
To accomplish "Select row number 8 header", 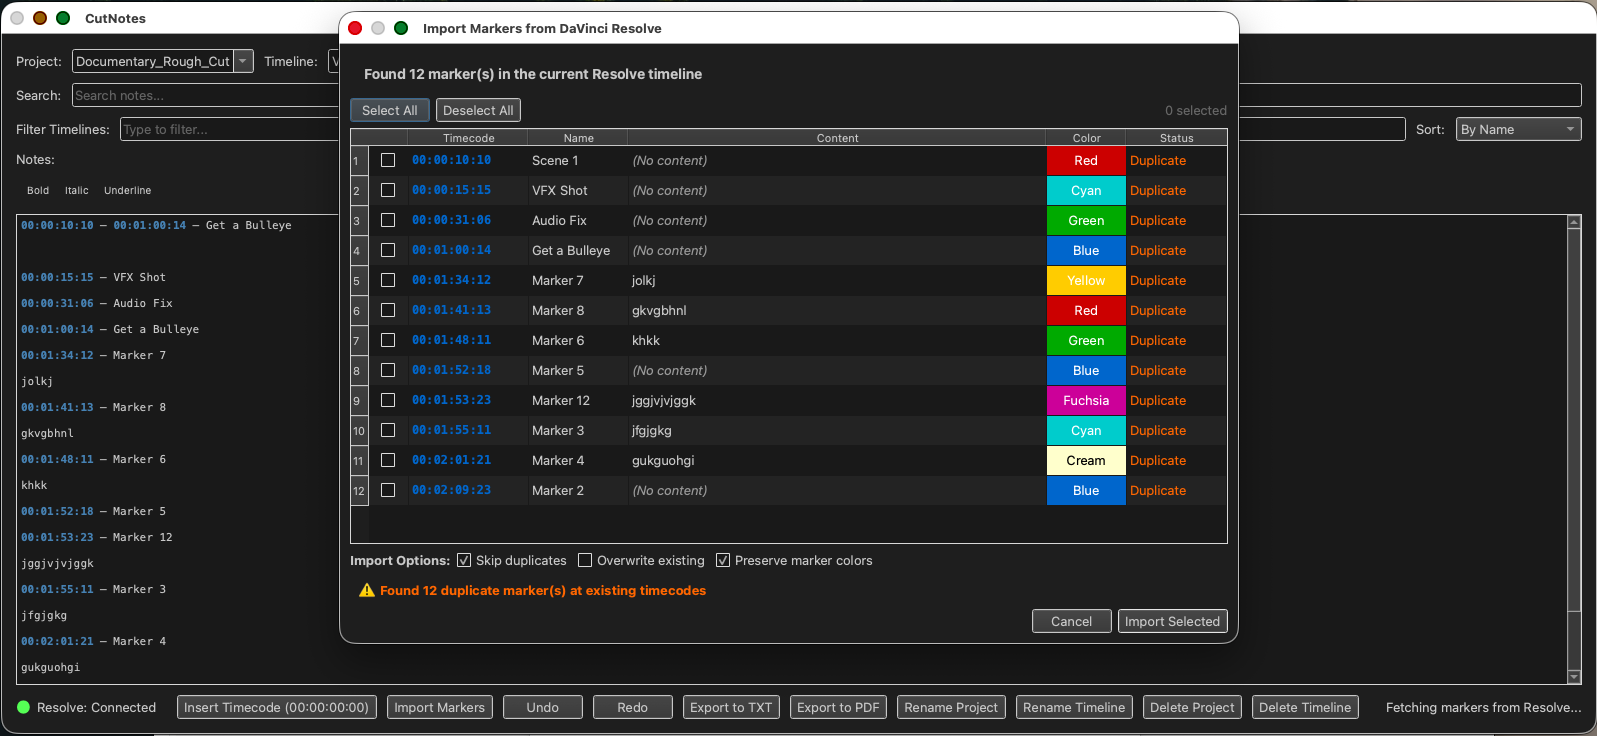I will click(359, 370).
